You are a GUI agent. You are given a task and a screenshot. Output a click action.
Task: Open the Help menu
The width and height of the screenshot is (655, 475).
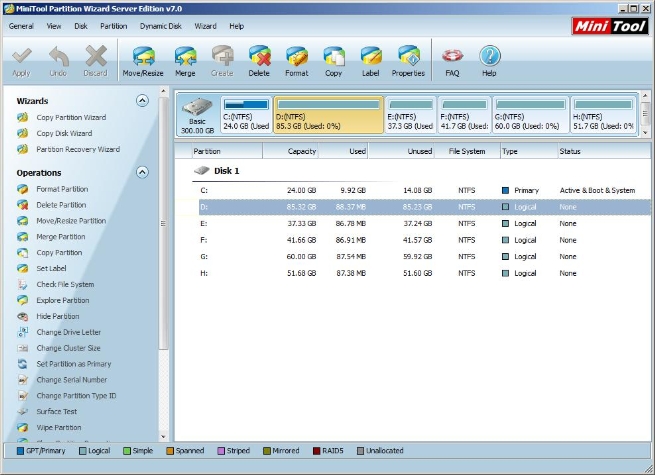(x=236, y=26)
